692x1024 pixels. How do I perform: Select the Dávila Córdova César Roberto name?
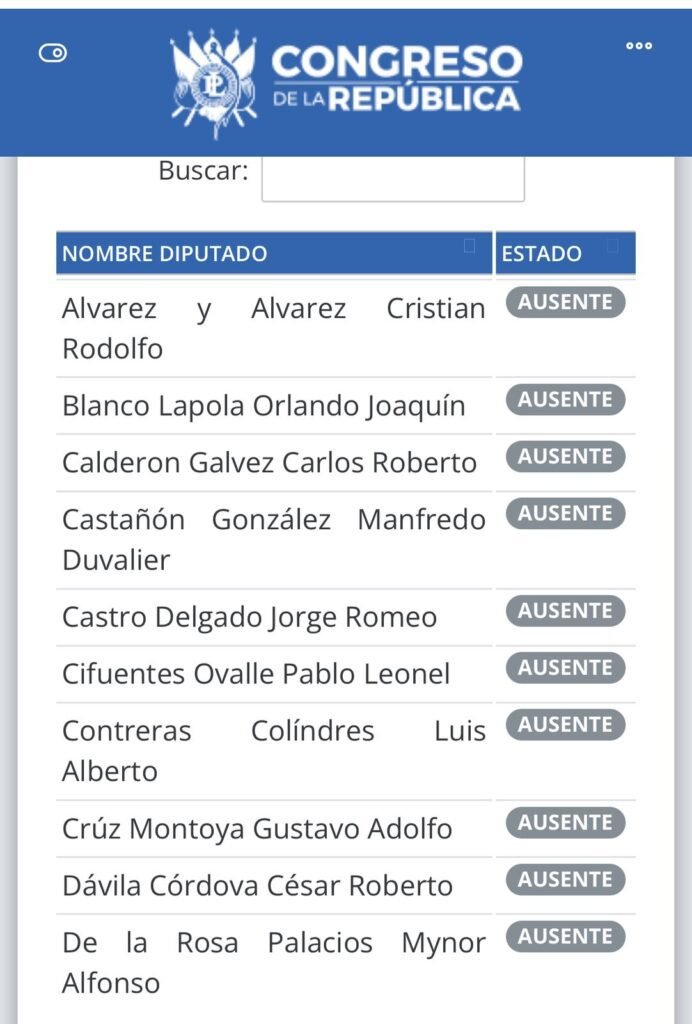[258, 885]
